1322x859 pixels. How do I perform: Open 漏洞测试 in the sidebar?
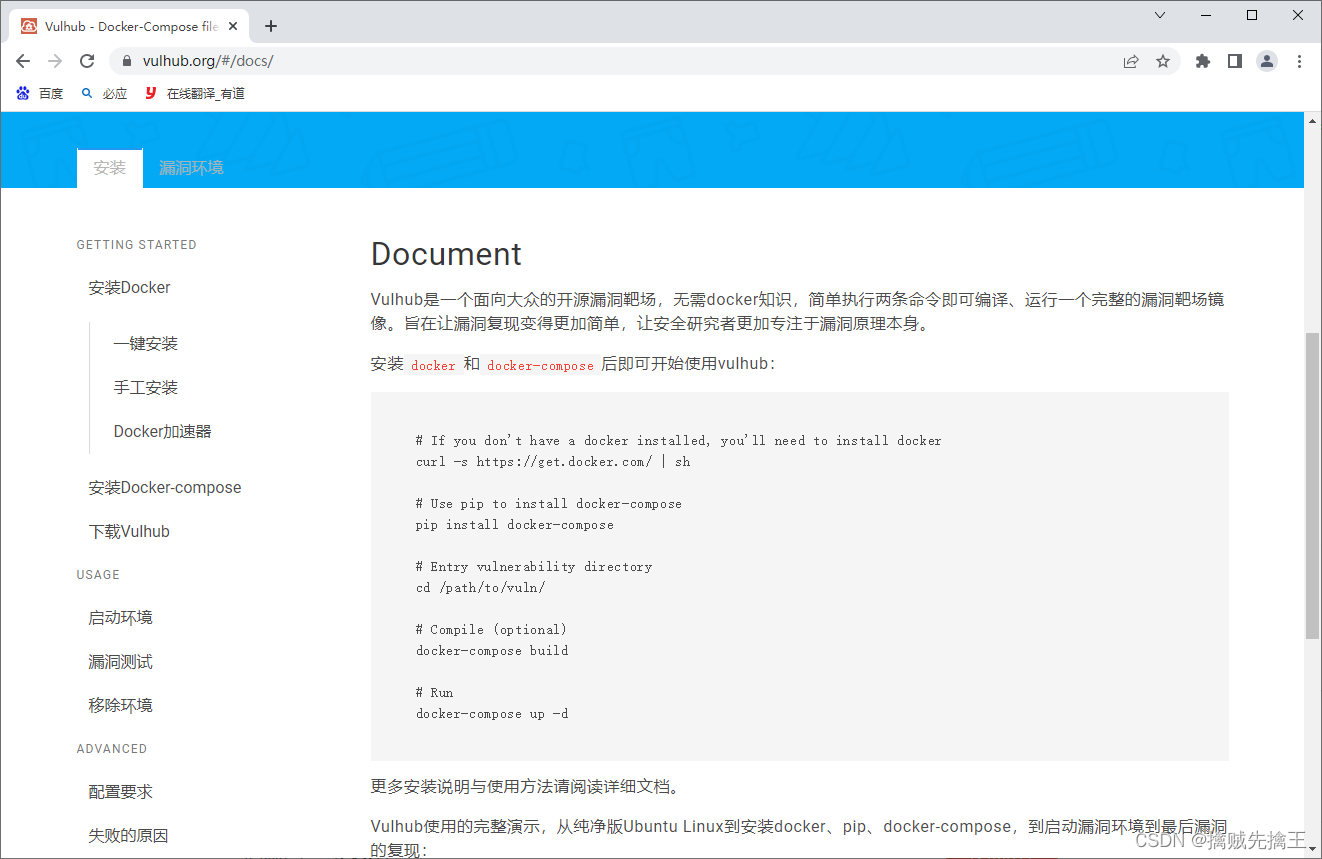tap(120, 662)
